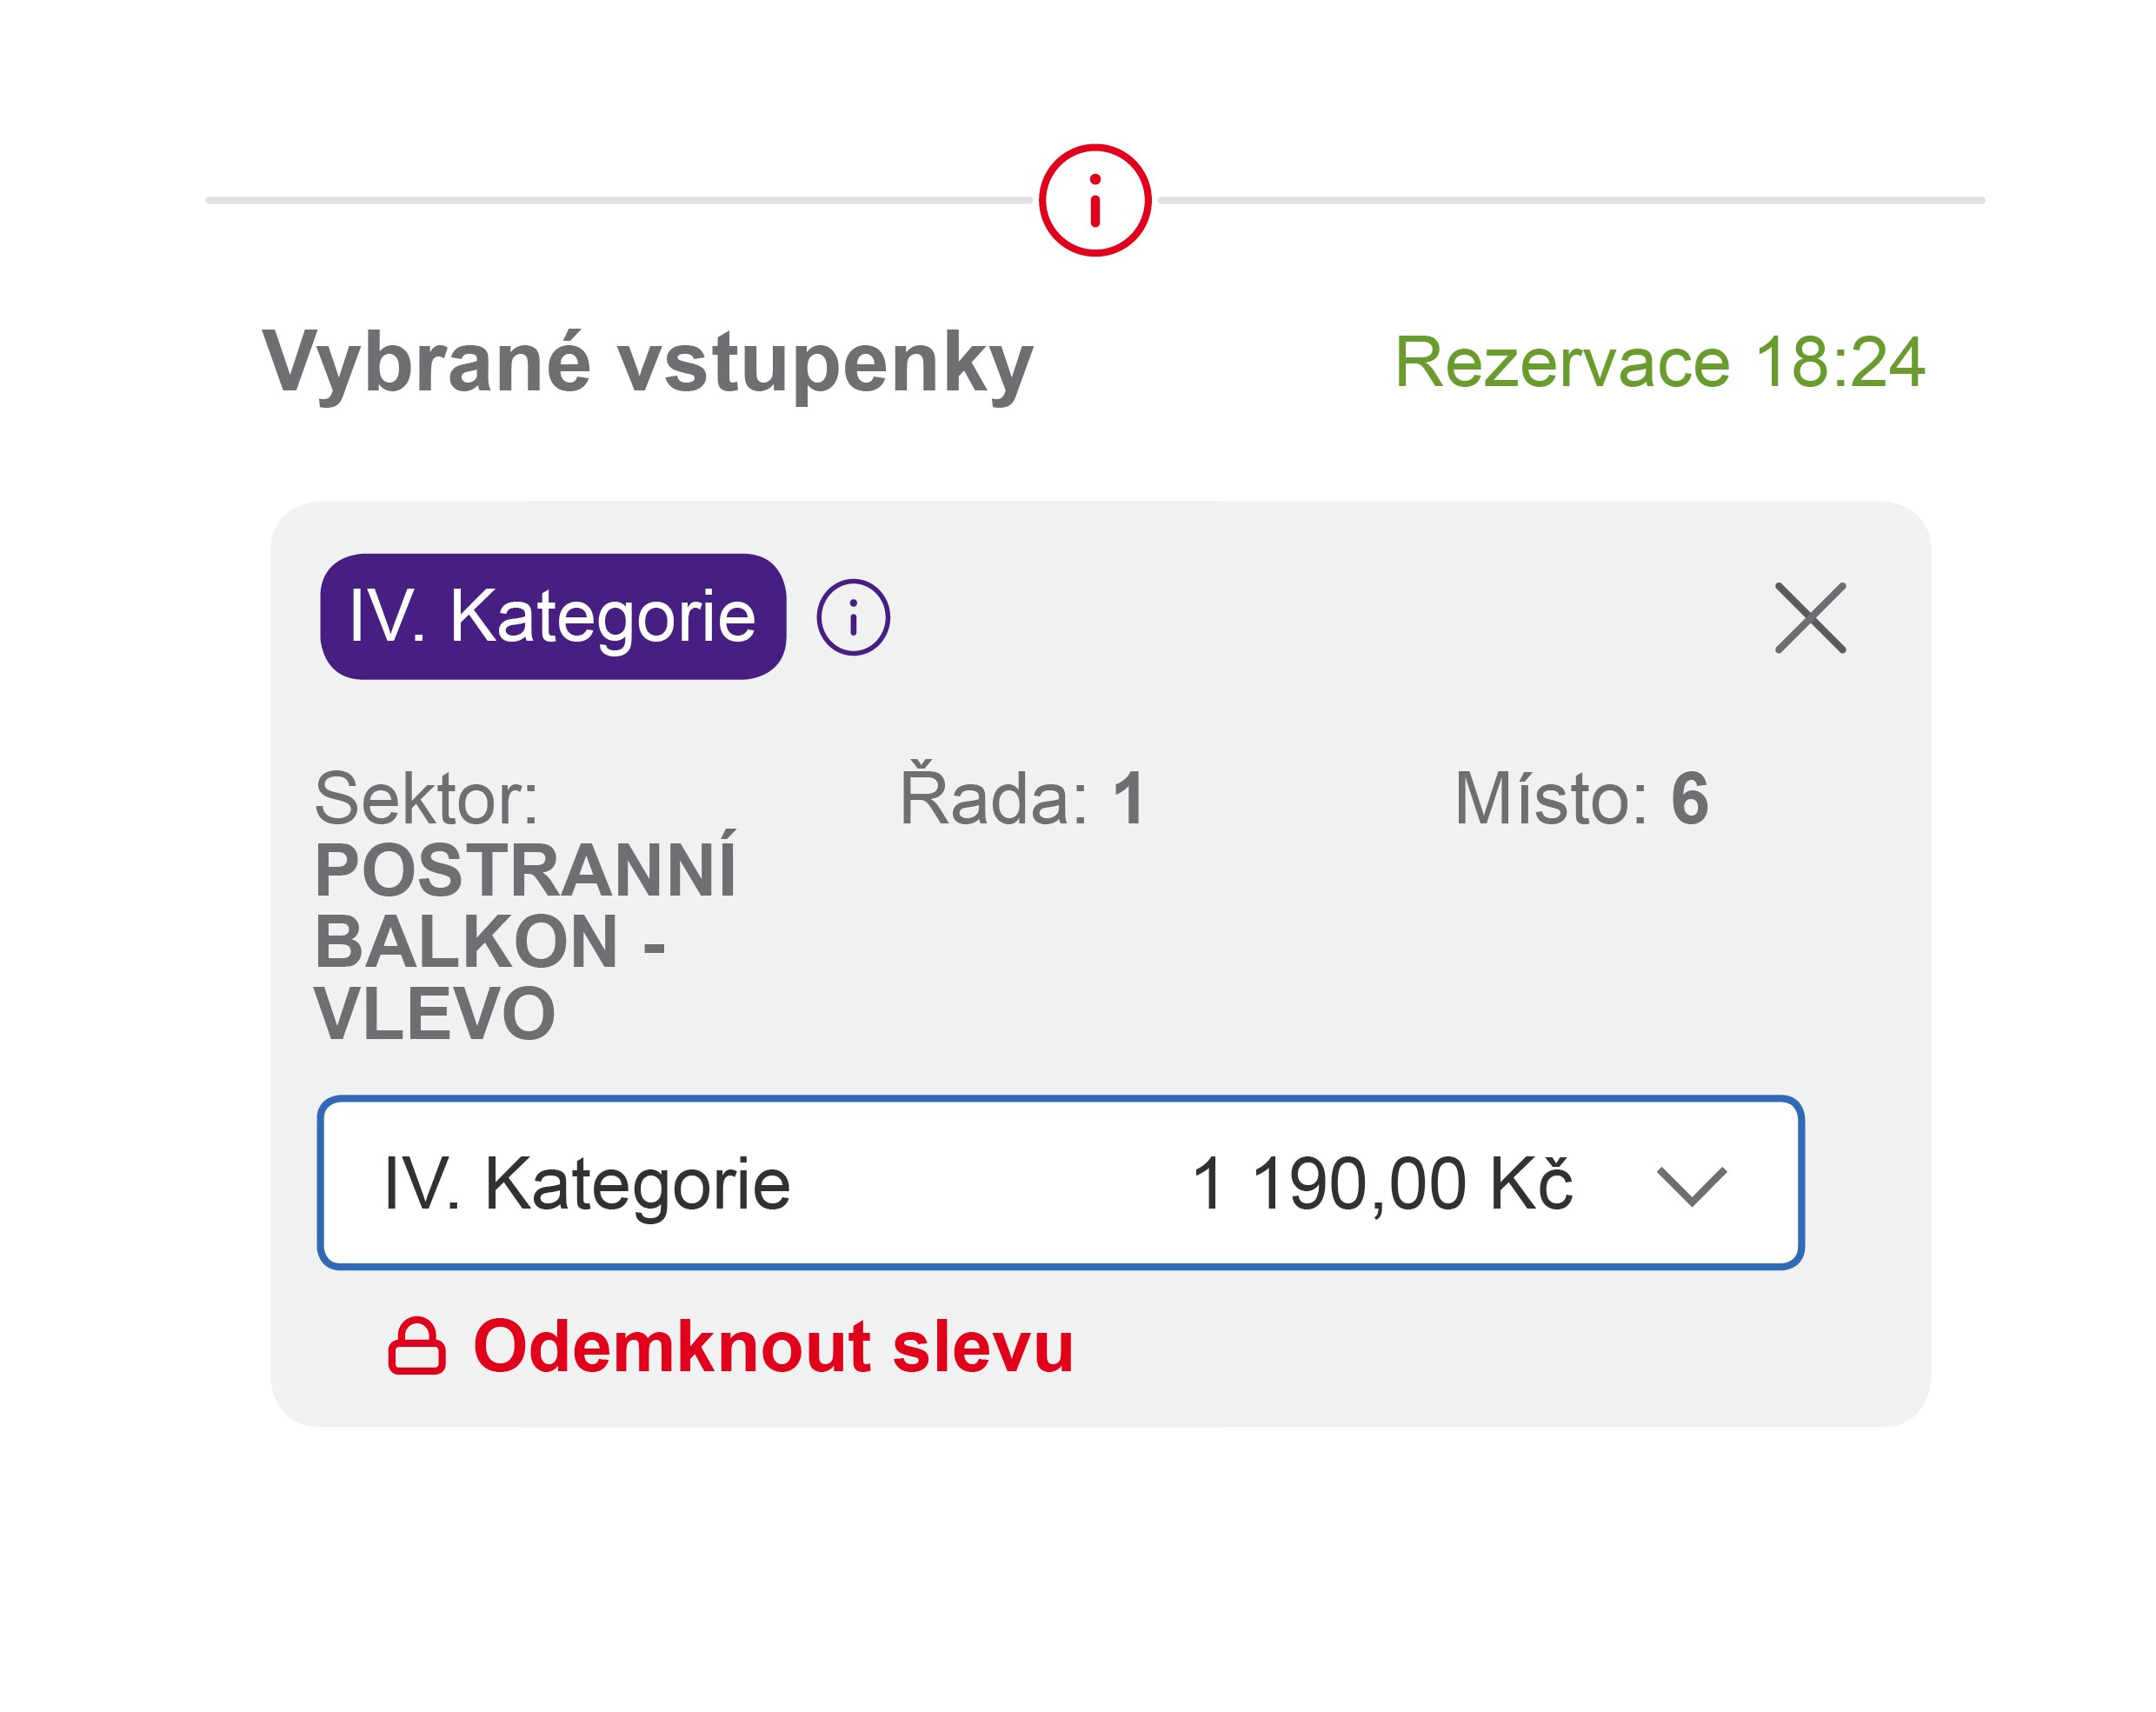Click the divider line right of the info icon
This screenshot has width=2156, height=1712.
[x=1570, y=200]
